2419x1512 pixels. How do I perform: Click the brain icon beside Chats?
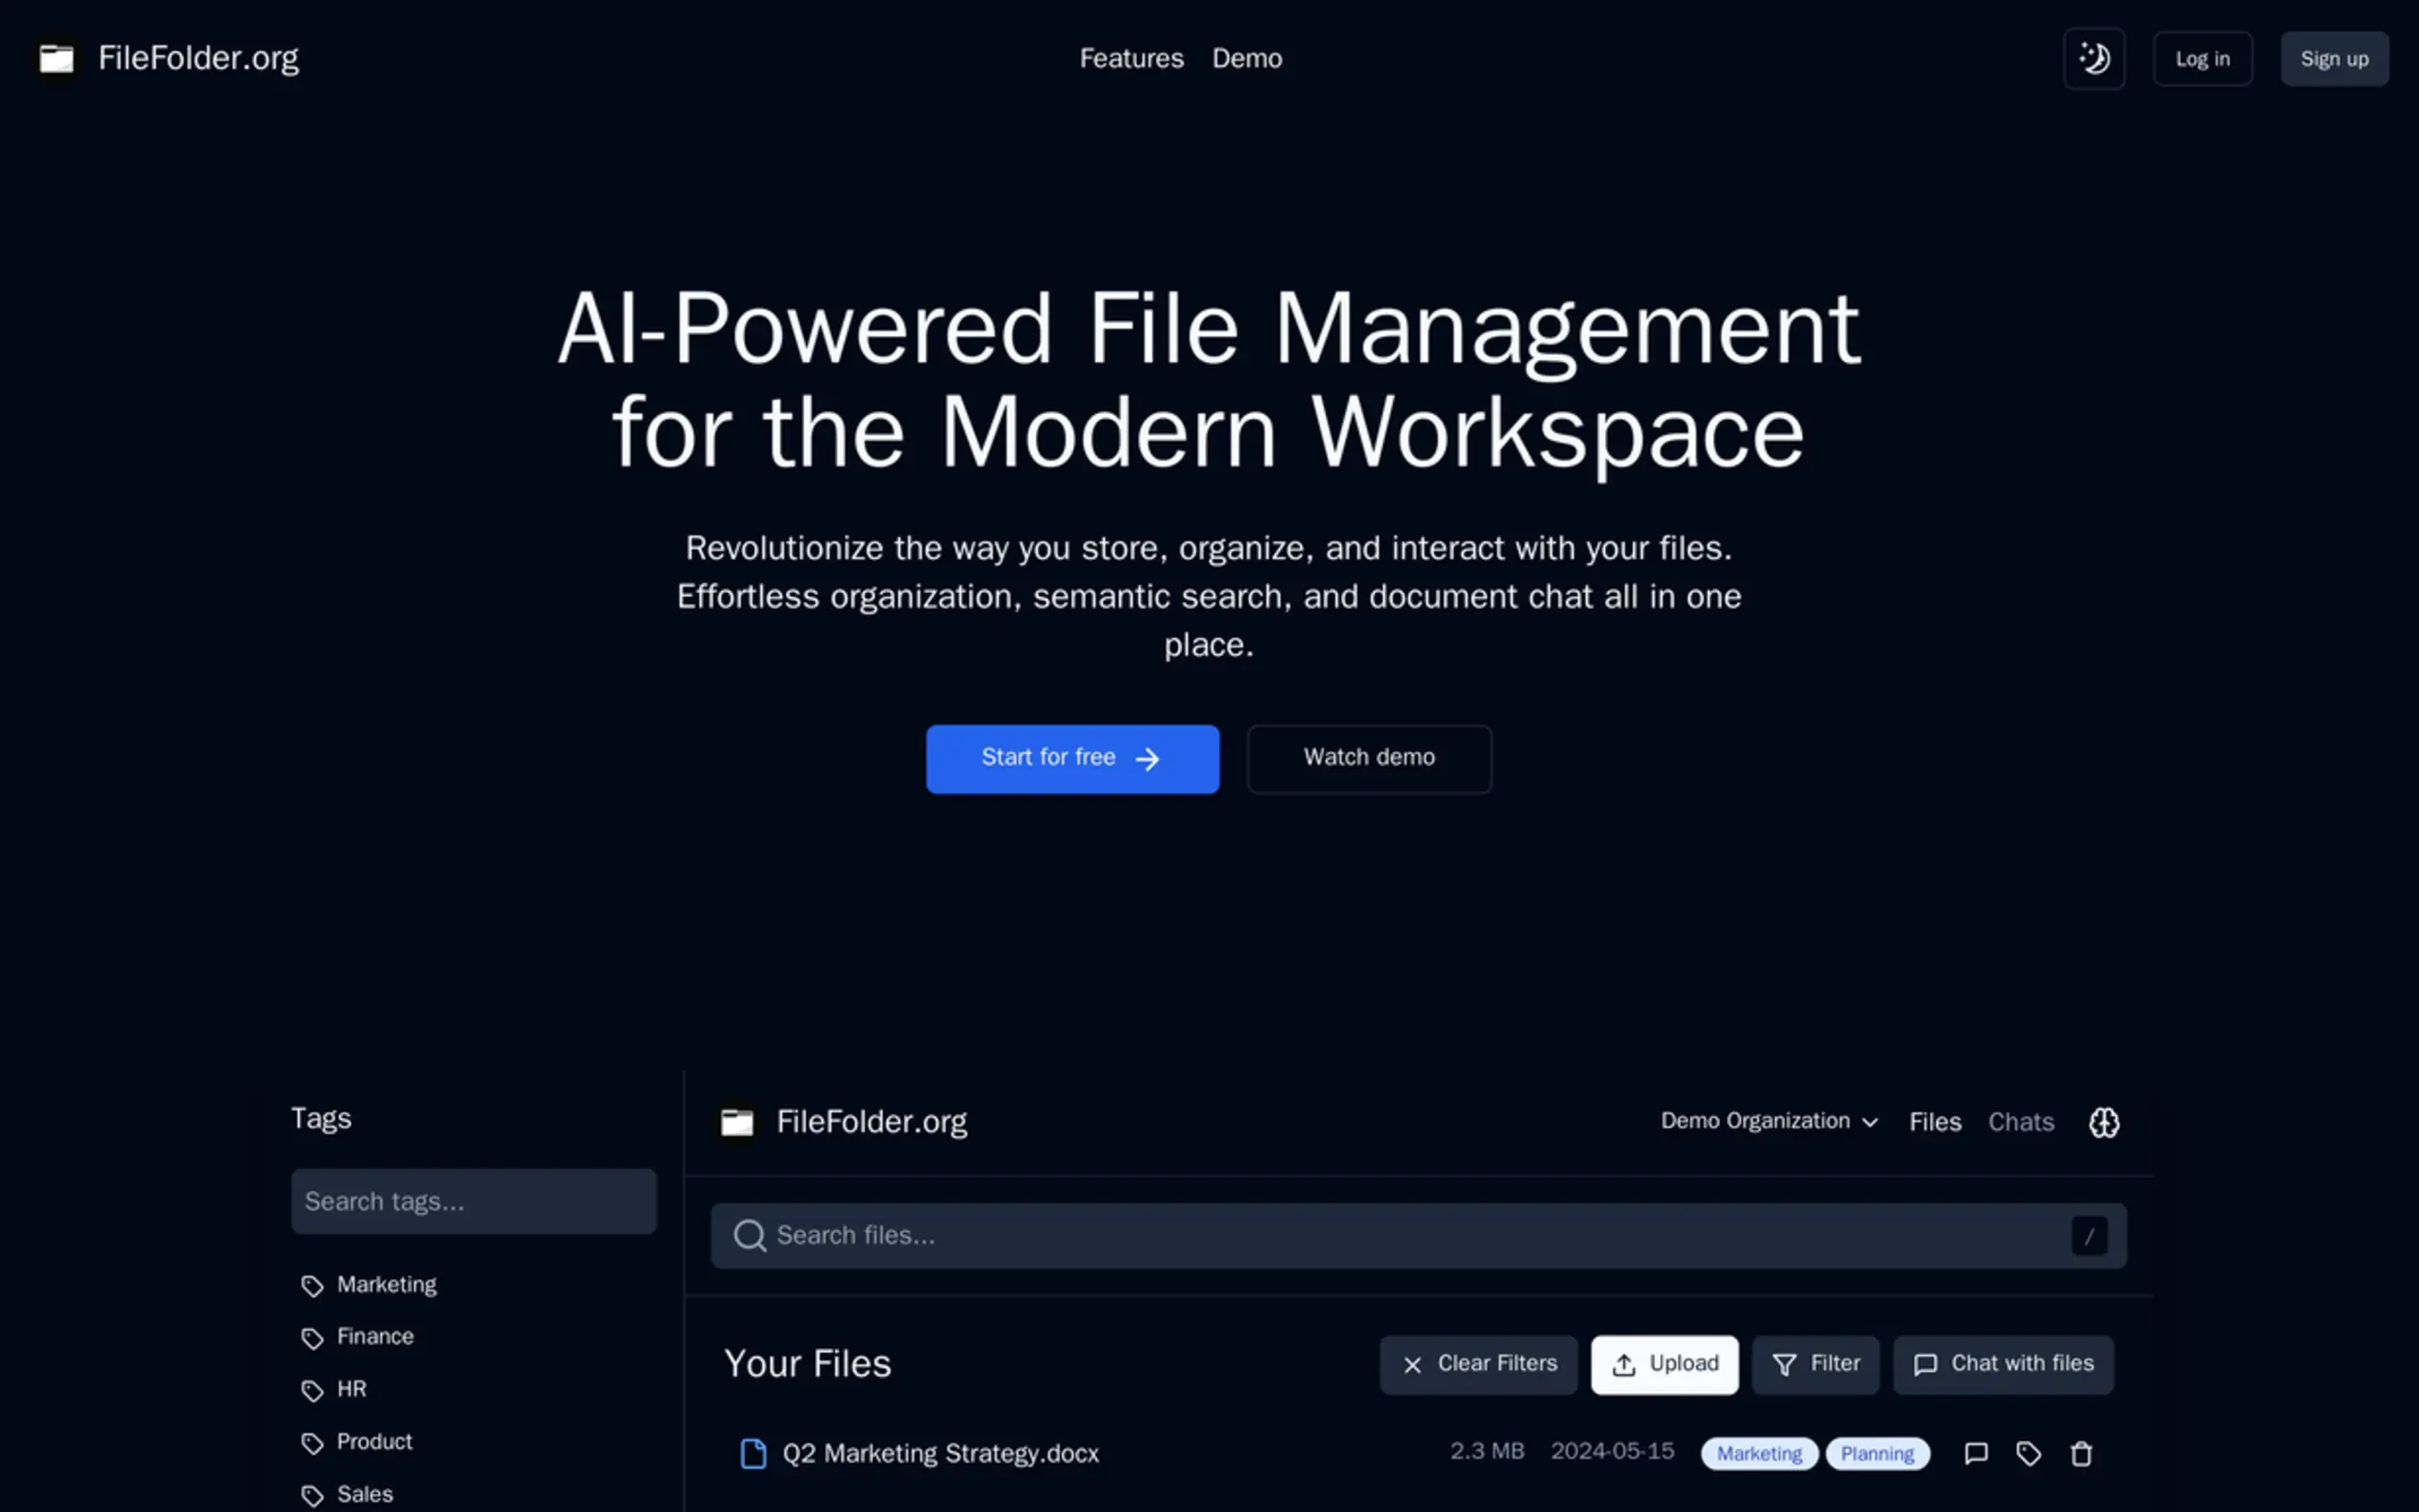(2103, 1122)
